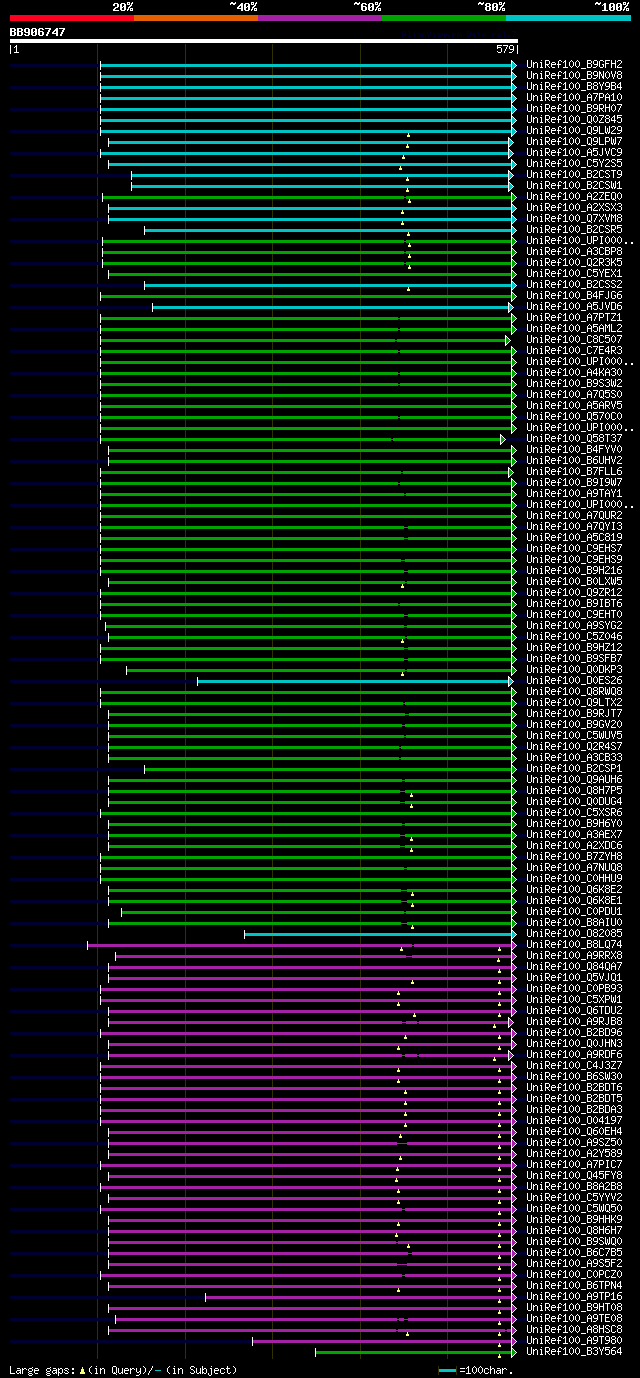
Task: Click label UniRef100_C5YEX1
Action: point(574,273)
